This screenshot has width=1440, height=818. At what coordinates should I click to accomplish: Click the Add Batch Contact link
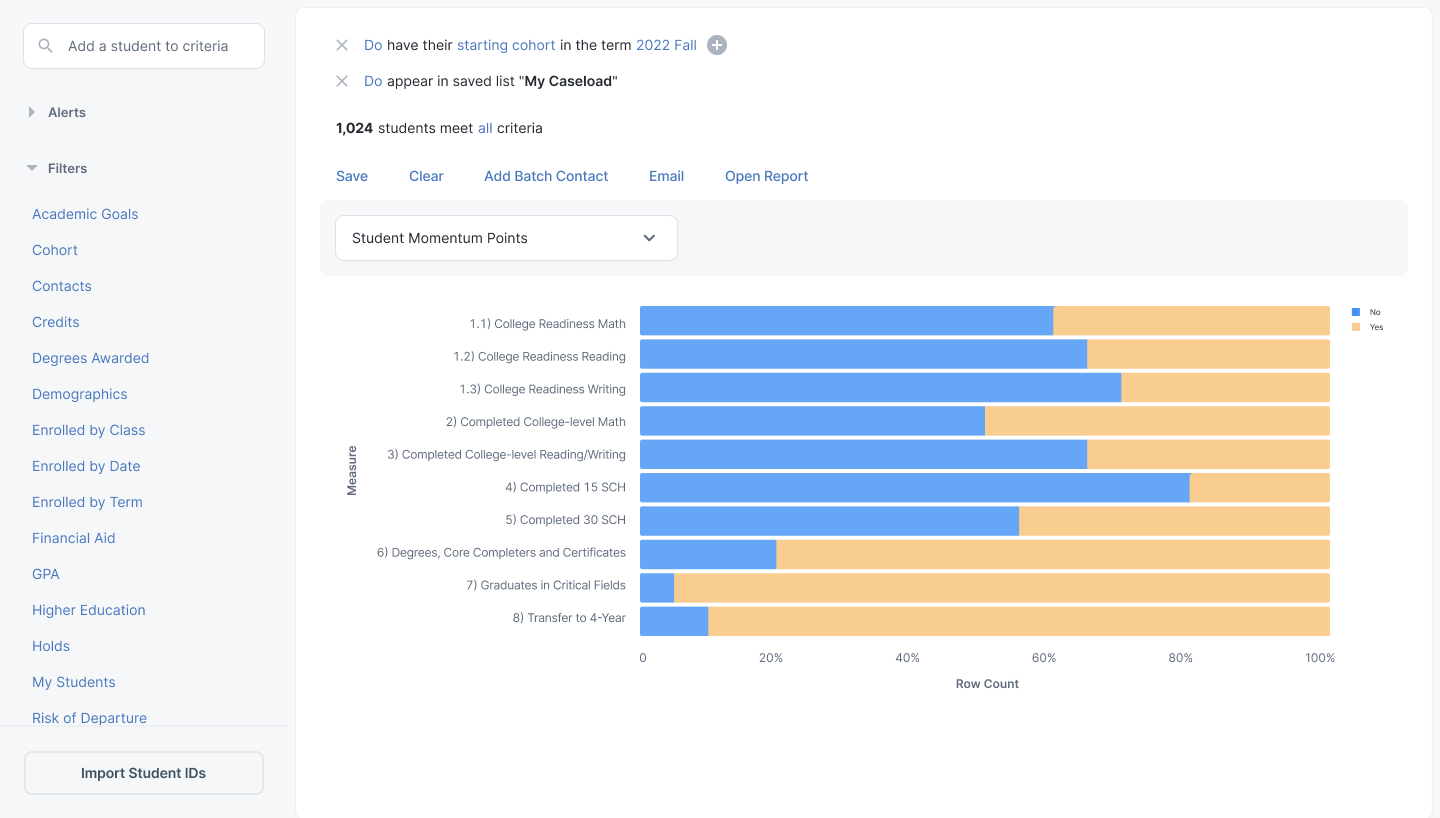[x=546, y=176]
